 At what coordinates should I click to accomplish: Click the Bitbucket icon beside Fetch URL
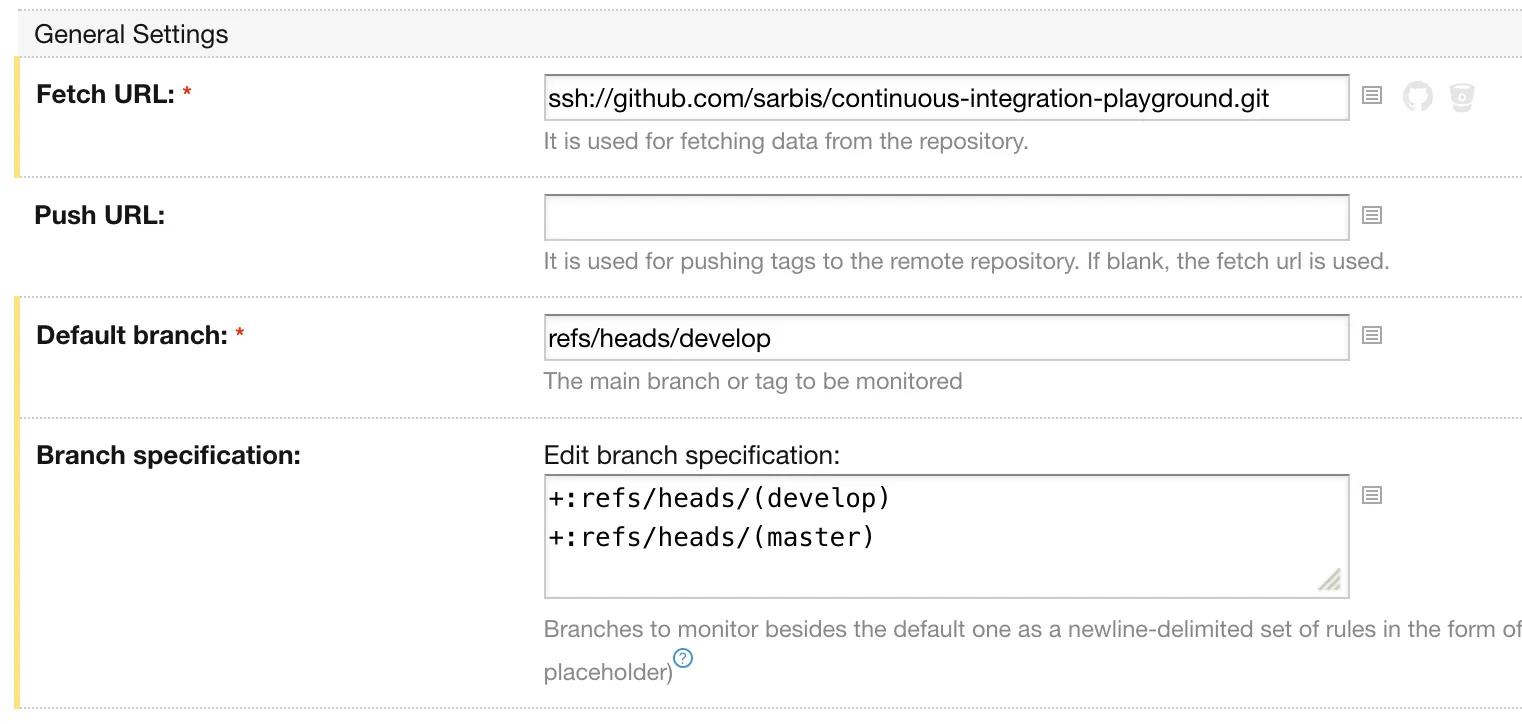click(x=1462, y=97)
